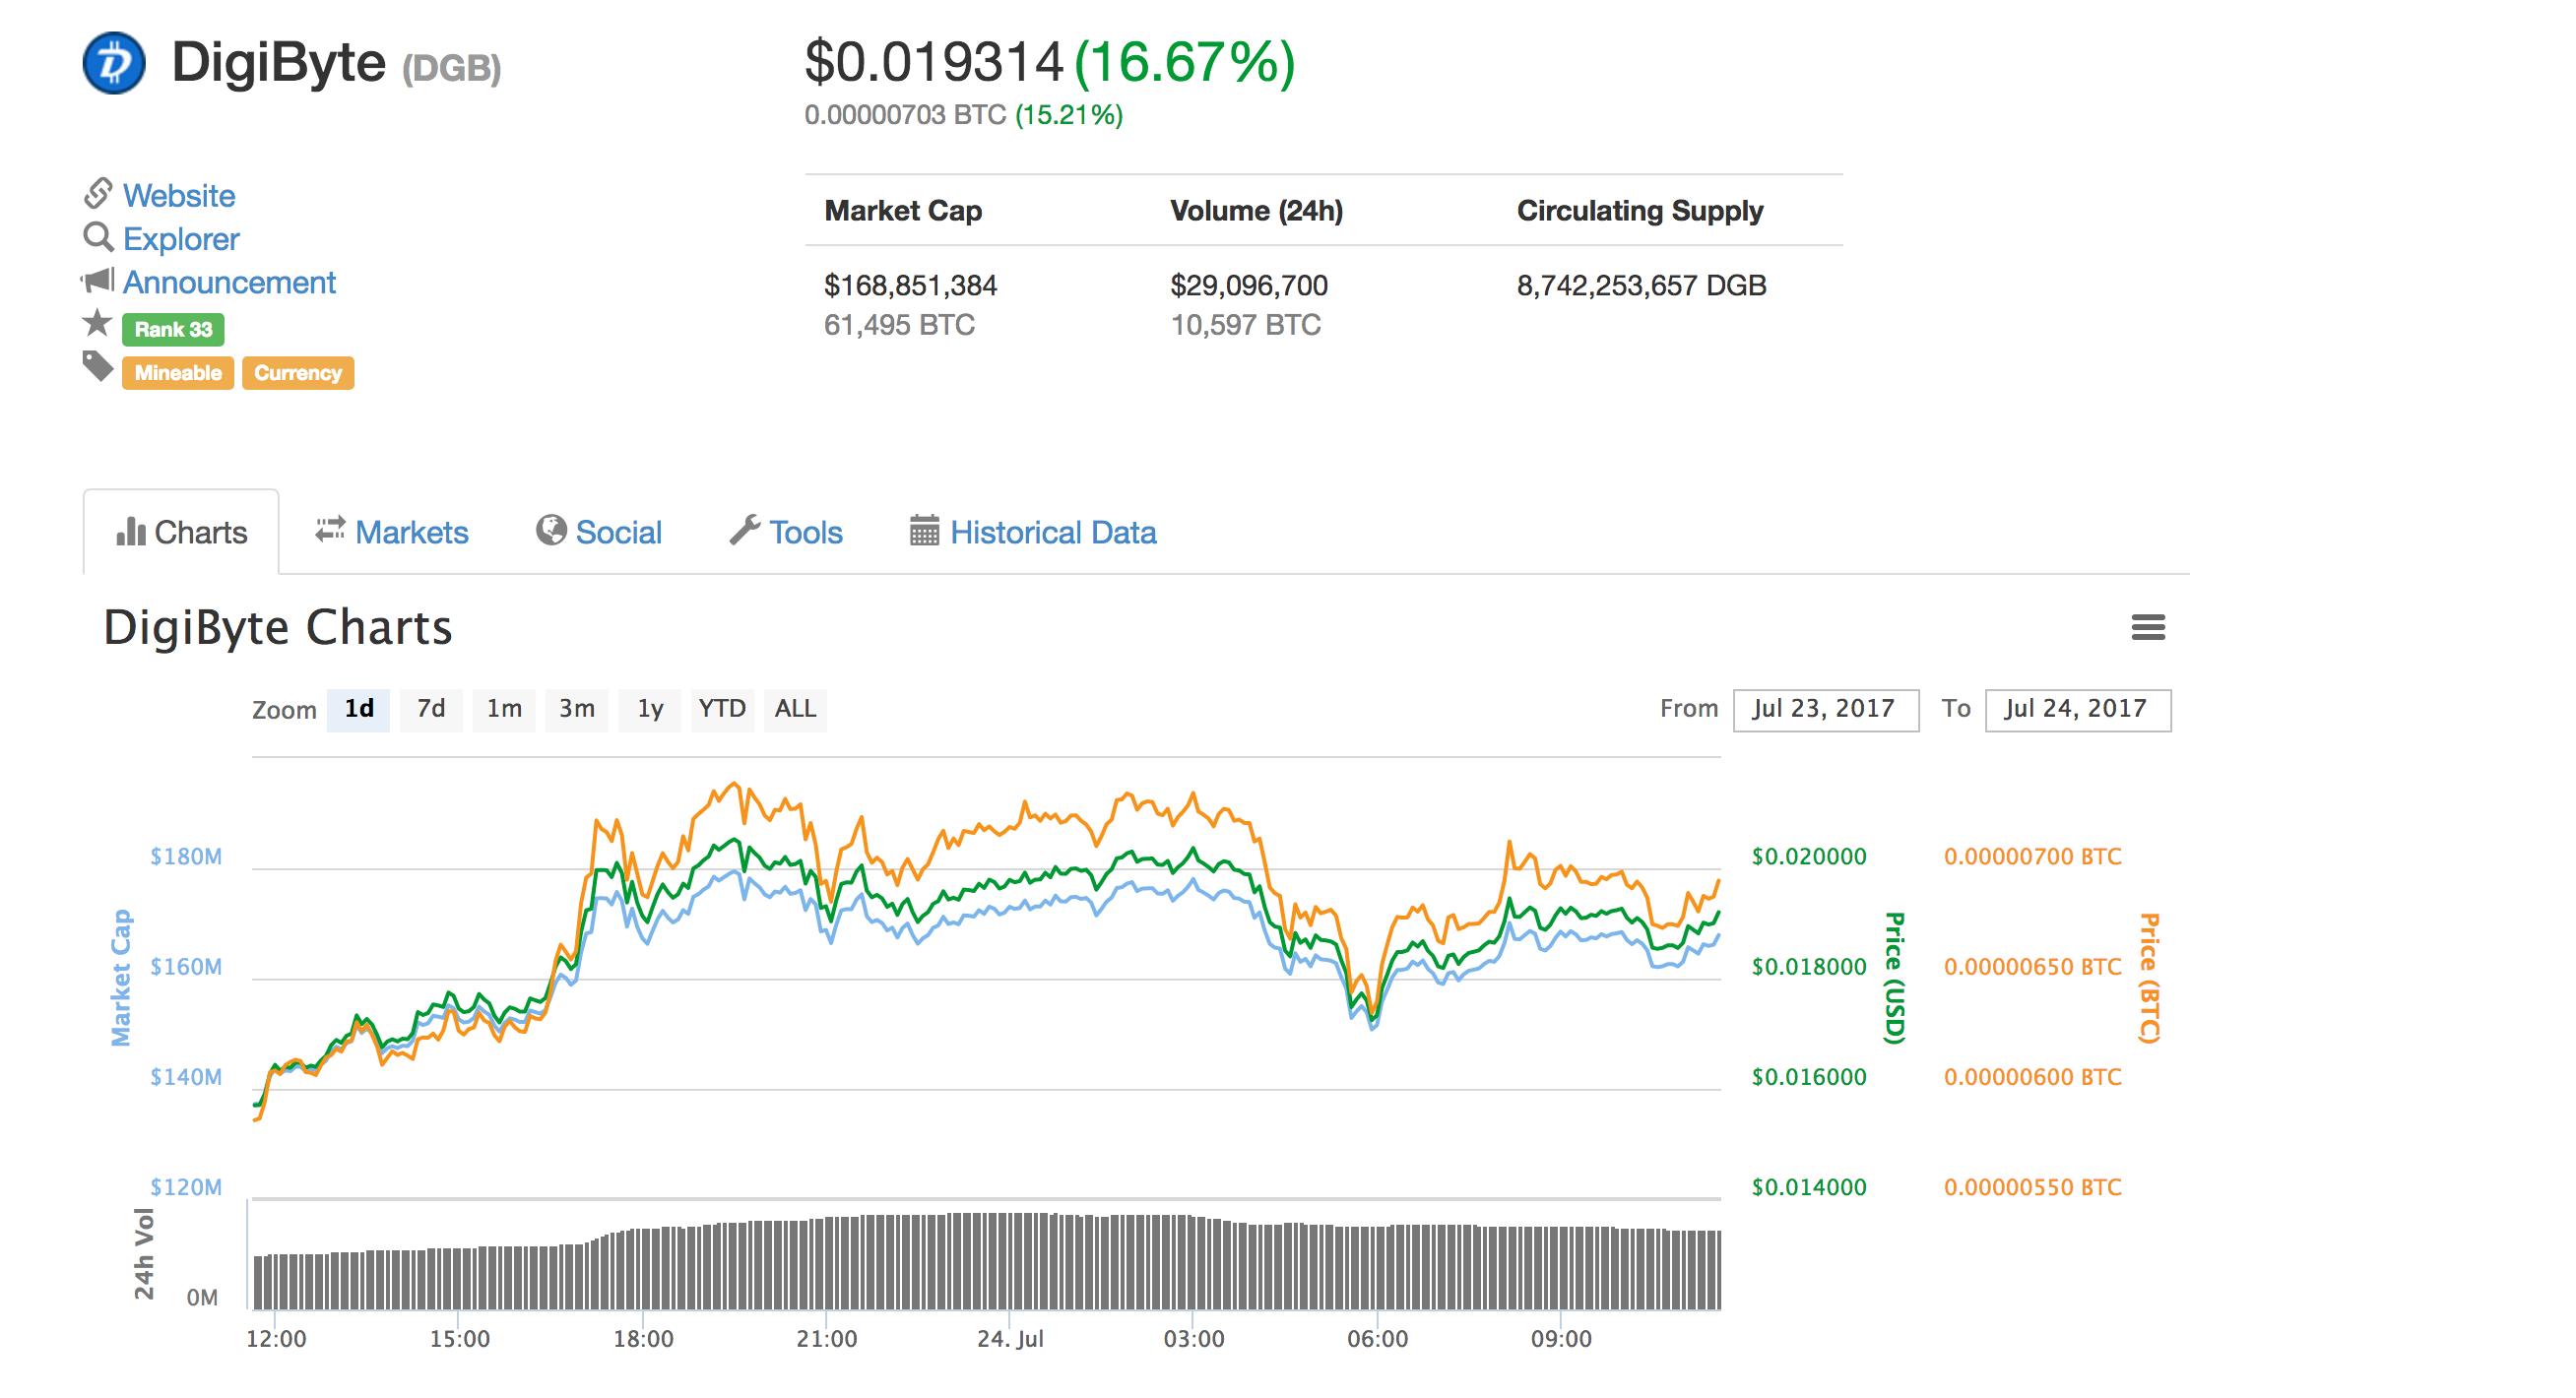The width and height of the screenshot is (2576, 1398).
Task: Click the 24h Vol axis label
Action: [145, 1254]
